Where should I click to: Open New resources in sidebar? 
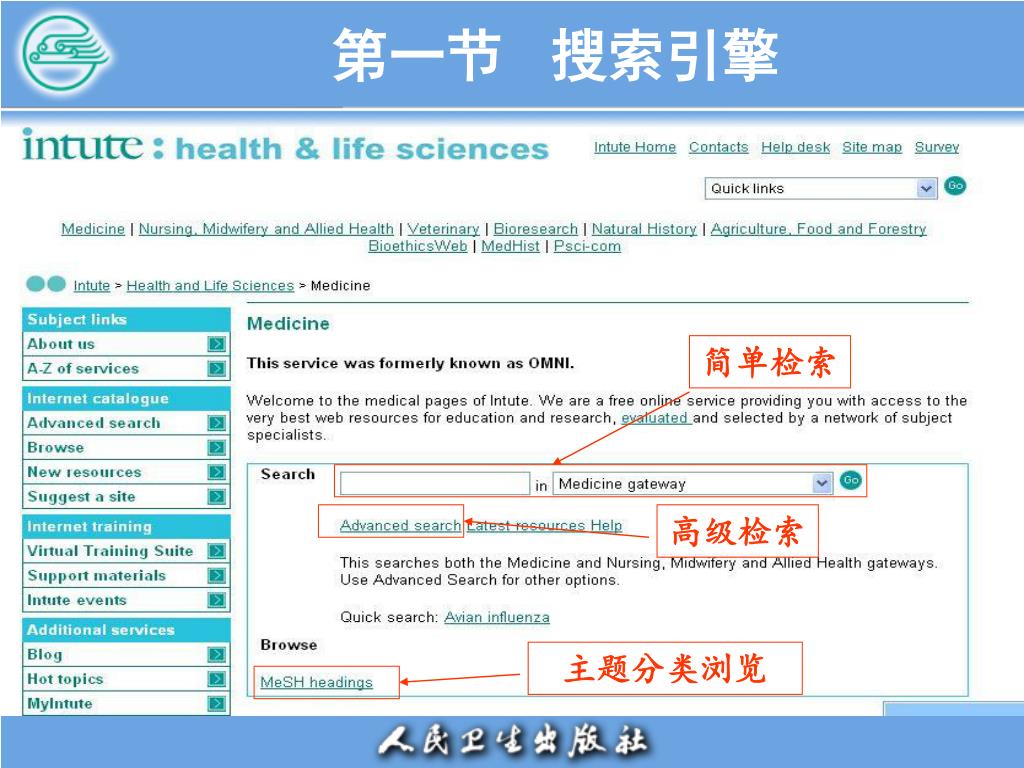tap(126, 472)
